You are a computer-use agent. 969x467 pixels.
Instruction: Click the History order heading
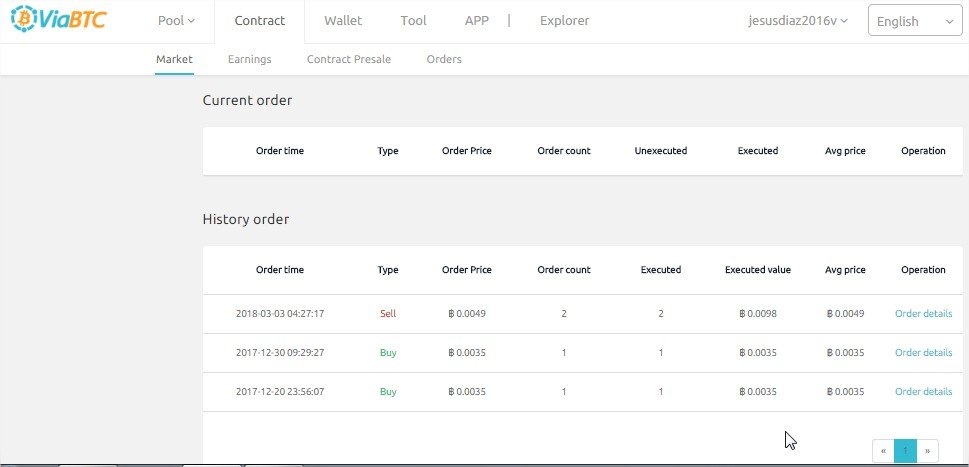coord(246,219)
